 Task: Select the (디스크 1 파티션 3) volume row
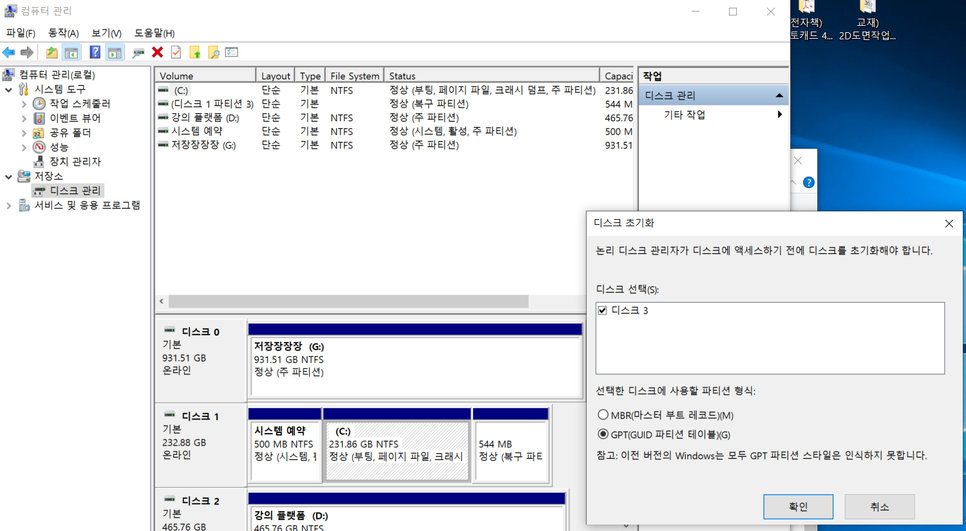tap(394, 104)
